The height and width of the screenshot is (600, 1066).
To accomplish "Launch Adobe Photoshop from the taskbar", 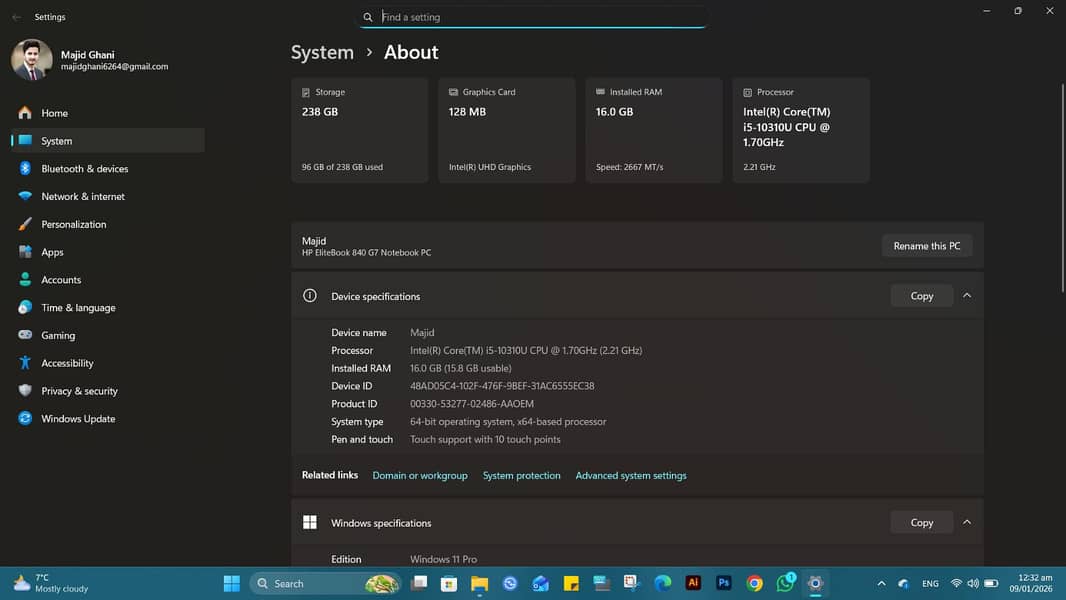I will [x=724, y=583].
